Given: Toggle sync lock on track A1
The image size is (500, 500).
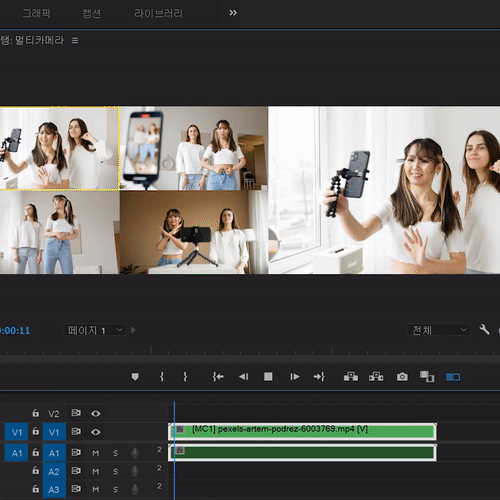Looking at the screenshot, I should [x=76, y=452].
